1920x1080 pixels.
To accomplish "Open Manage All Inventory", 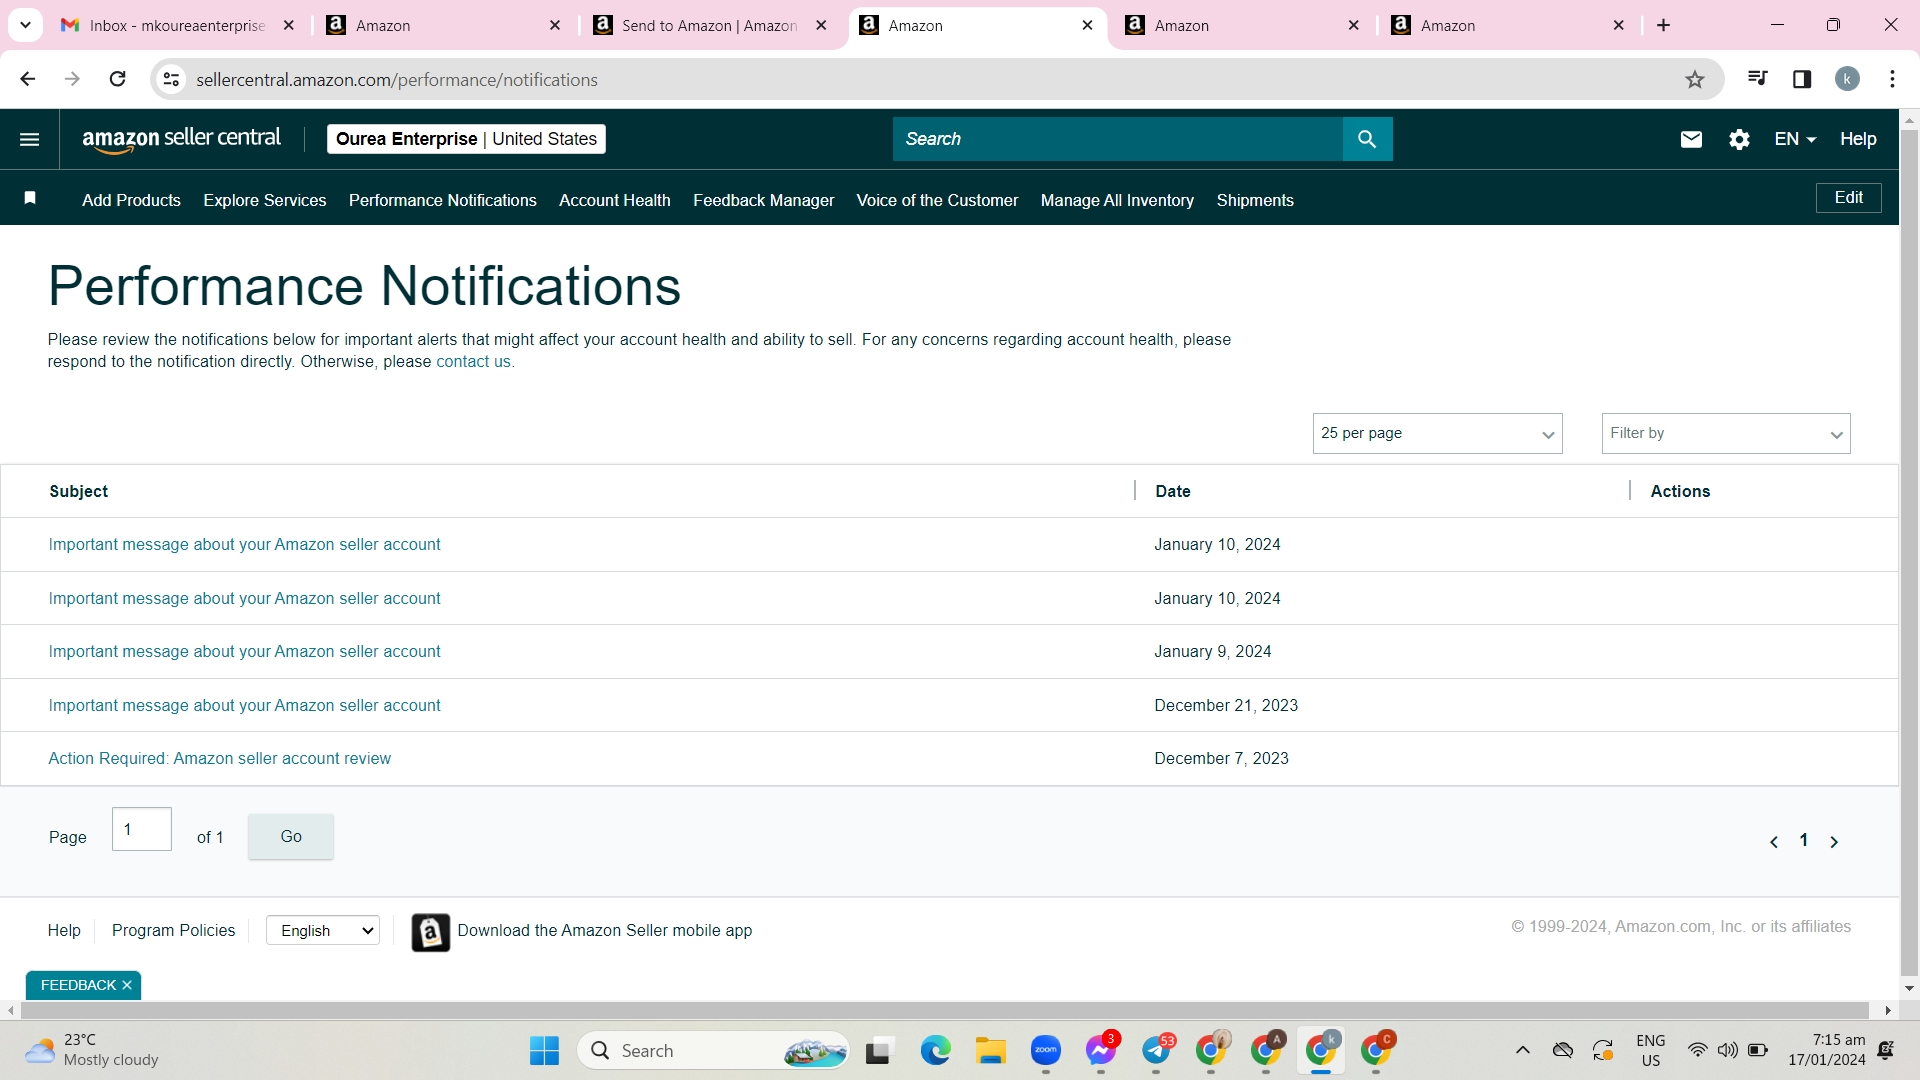I will pos(1117,200).
